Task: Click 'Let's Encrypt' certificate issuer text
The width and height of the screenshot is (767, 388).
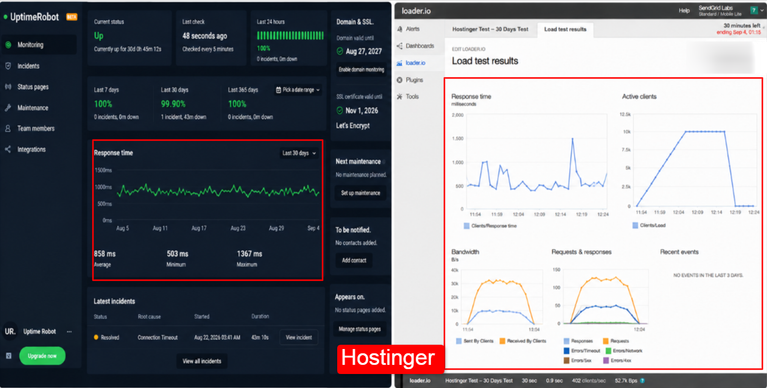Action: coord(353,126)
